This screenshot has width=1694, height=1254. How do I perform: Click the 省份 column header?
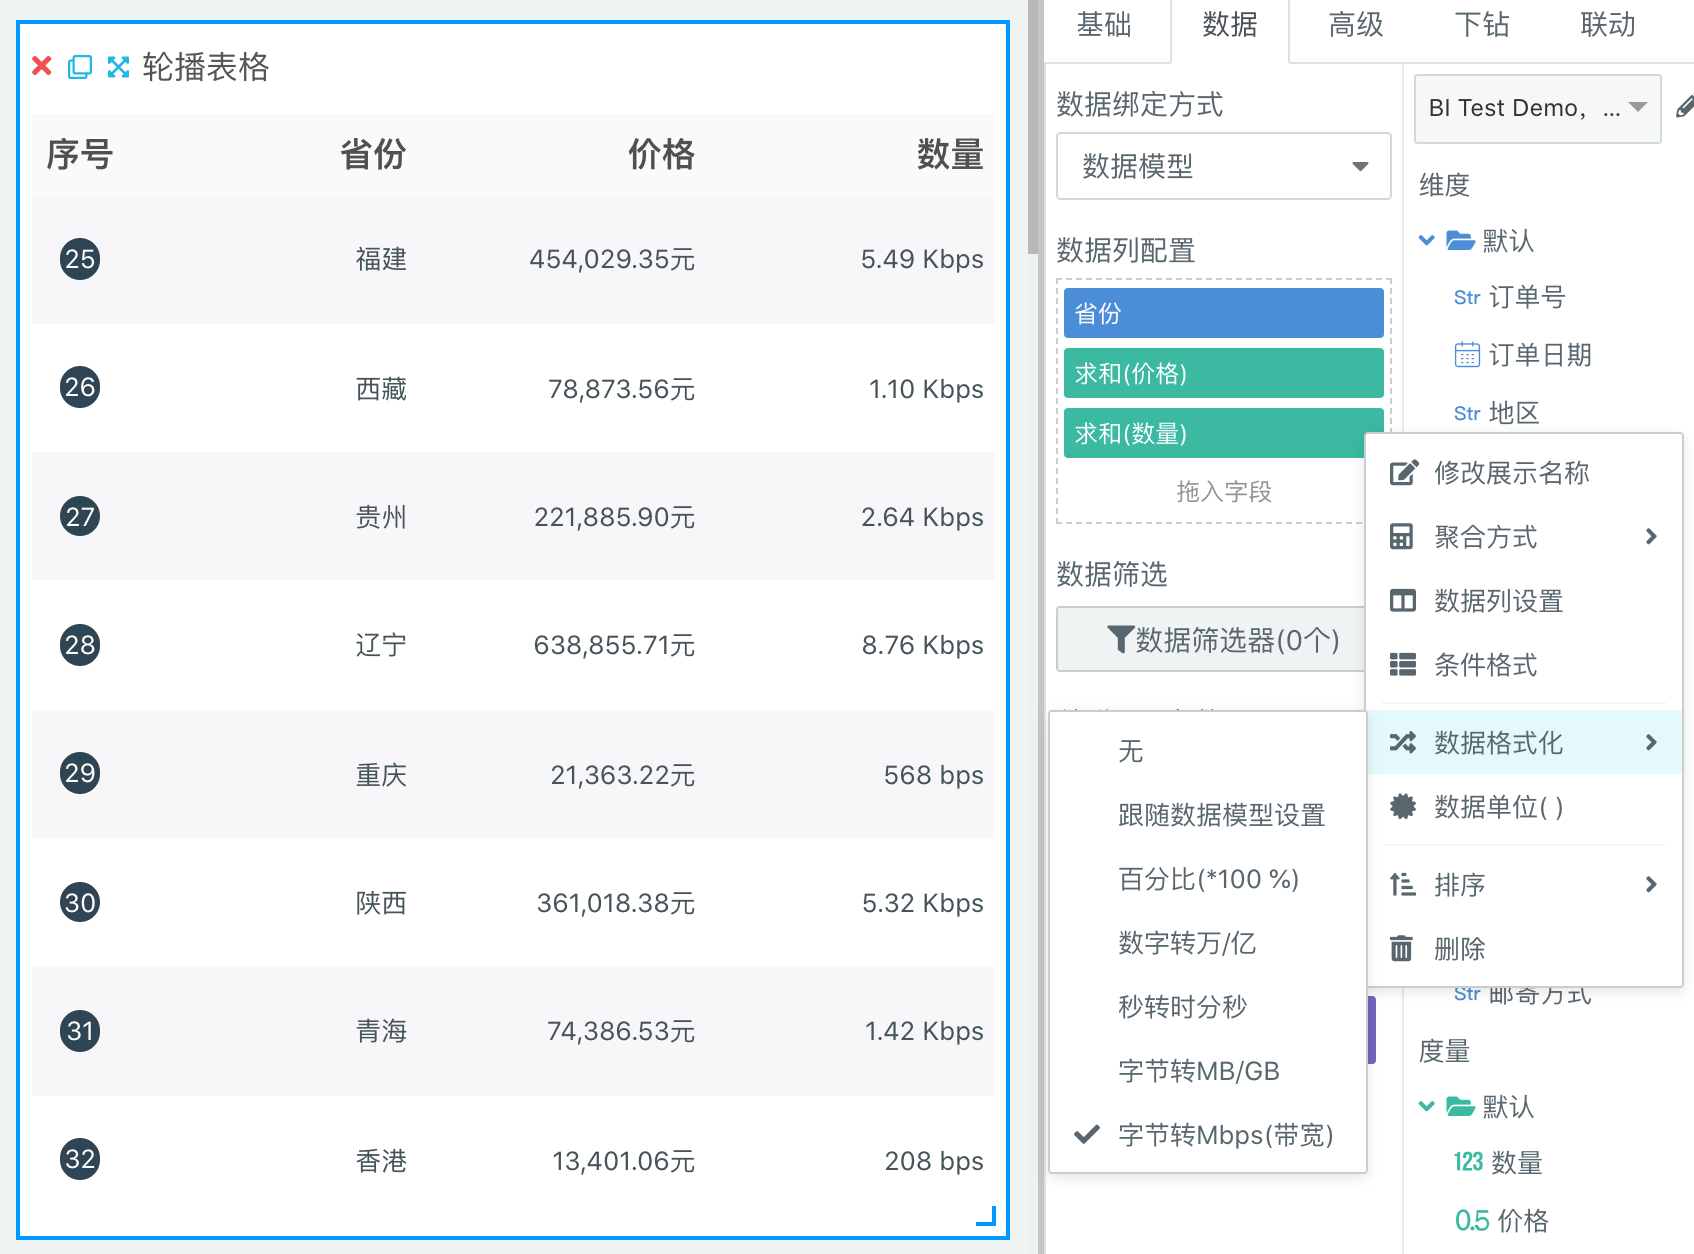point(373,154)
